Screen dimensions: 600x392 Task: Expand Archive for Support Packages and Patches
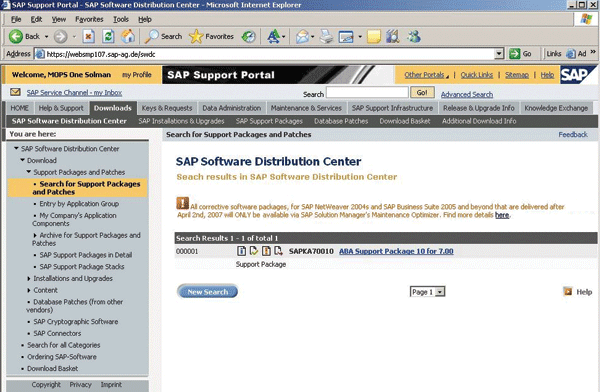click(35, 235)
